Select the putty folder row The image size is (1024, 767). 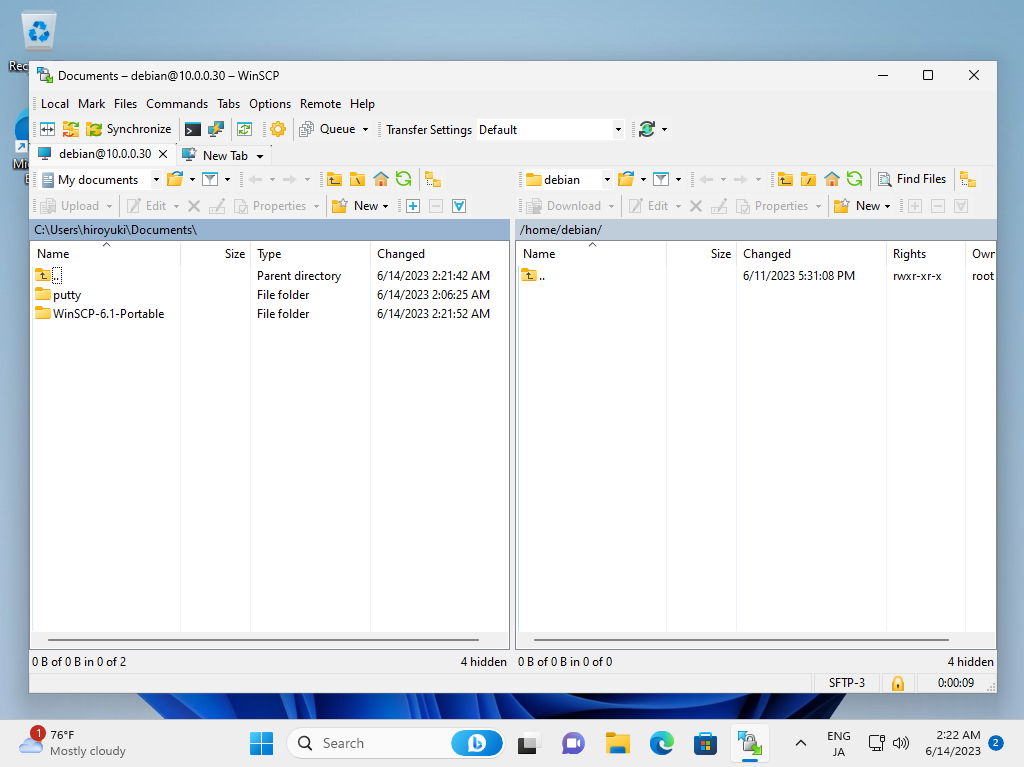(270, 295)
